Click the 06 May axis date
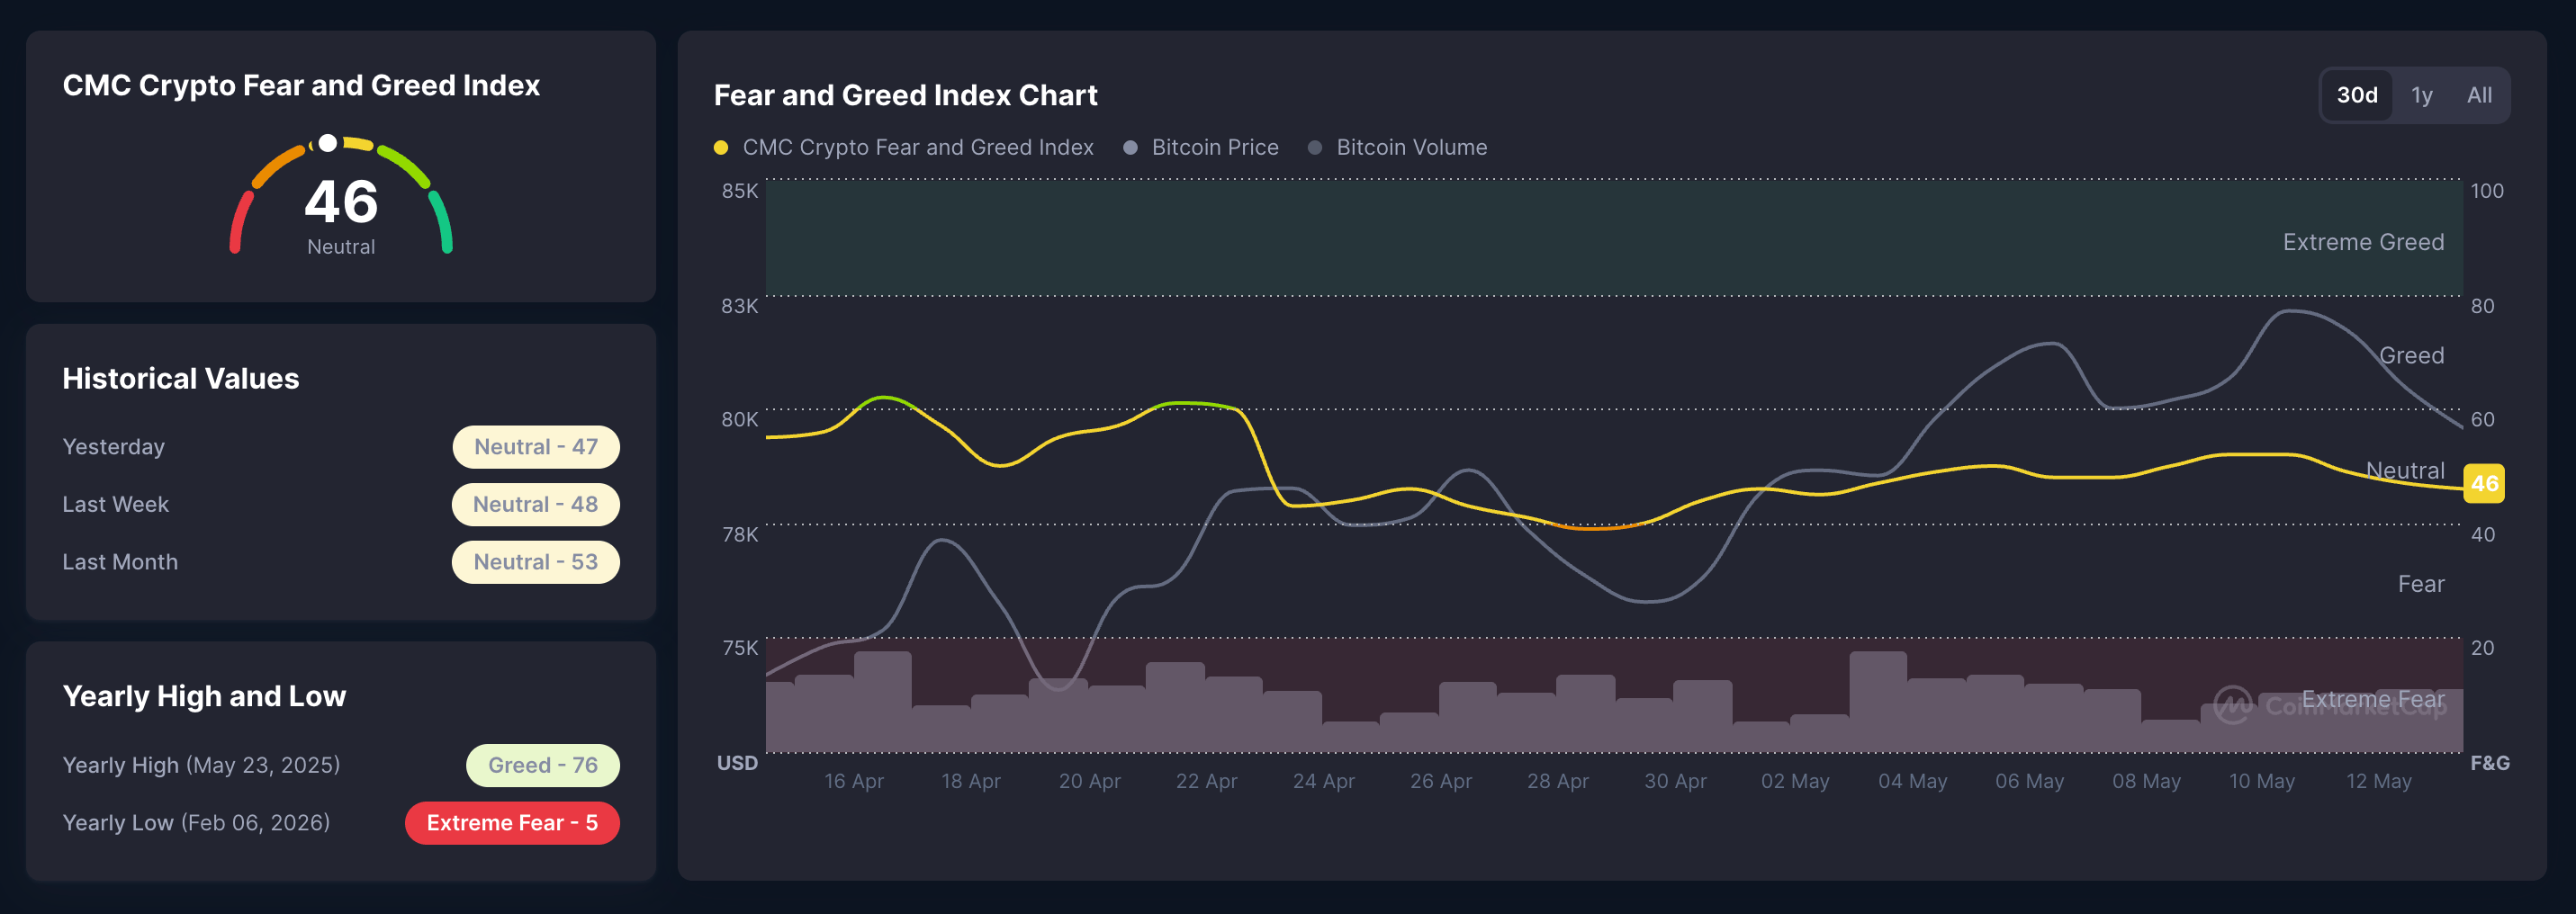Viewport: 2576px width, 914px height. click(x=2029, y=781)
